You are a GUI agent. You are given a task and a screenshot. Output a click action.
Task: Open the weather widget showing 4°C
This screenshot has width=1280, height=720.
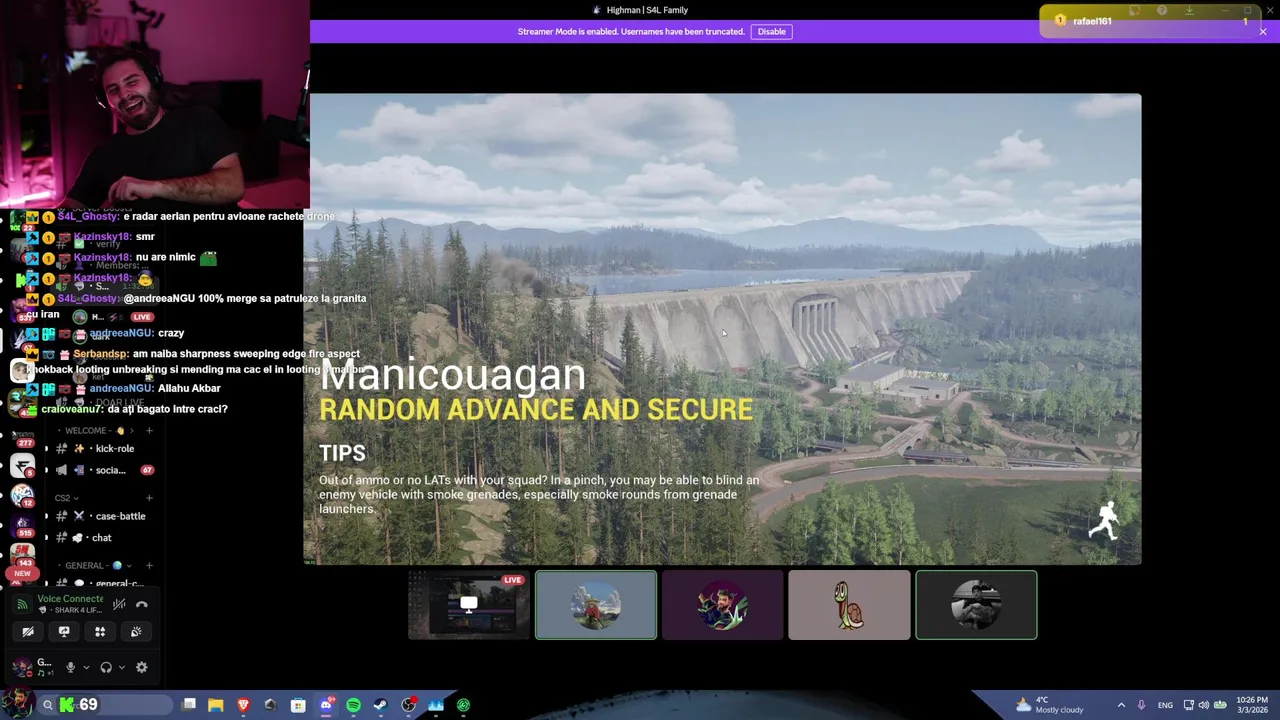point(1049,705)
